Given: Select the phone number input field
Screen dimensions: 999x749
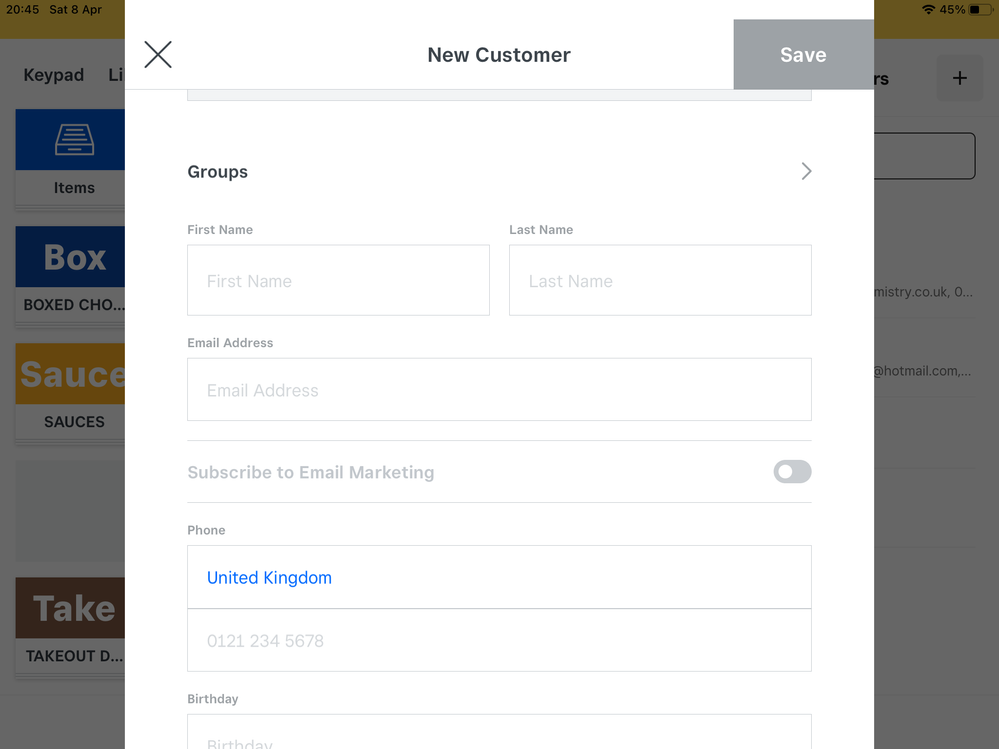Looking at the screenshot, I should click(499, 641).
